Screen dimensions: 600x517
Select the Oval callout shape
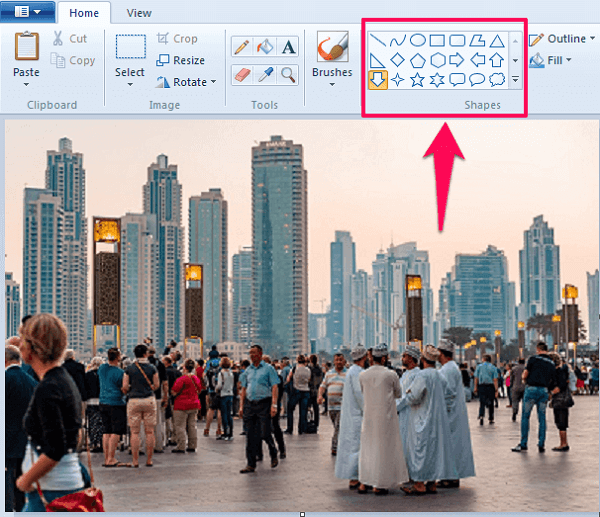[477, 80]
